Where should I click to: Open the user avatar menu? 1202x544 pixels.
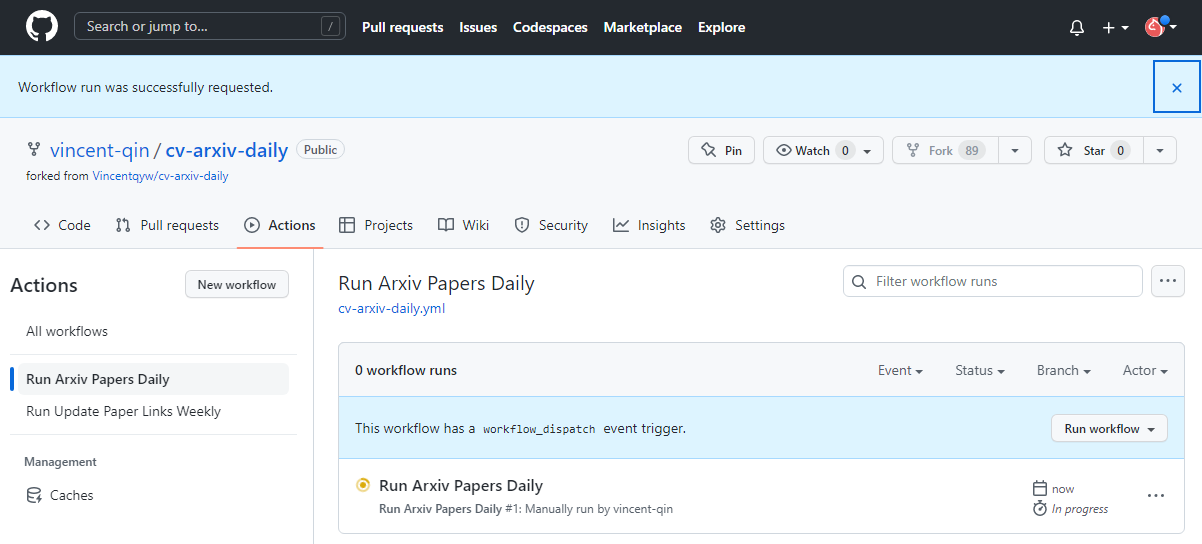(1157, 27)
